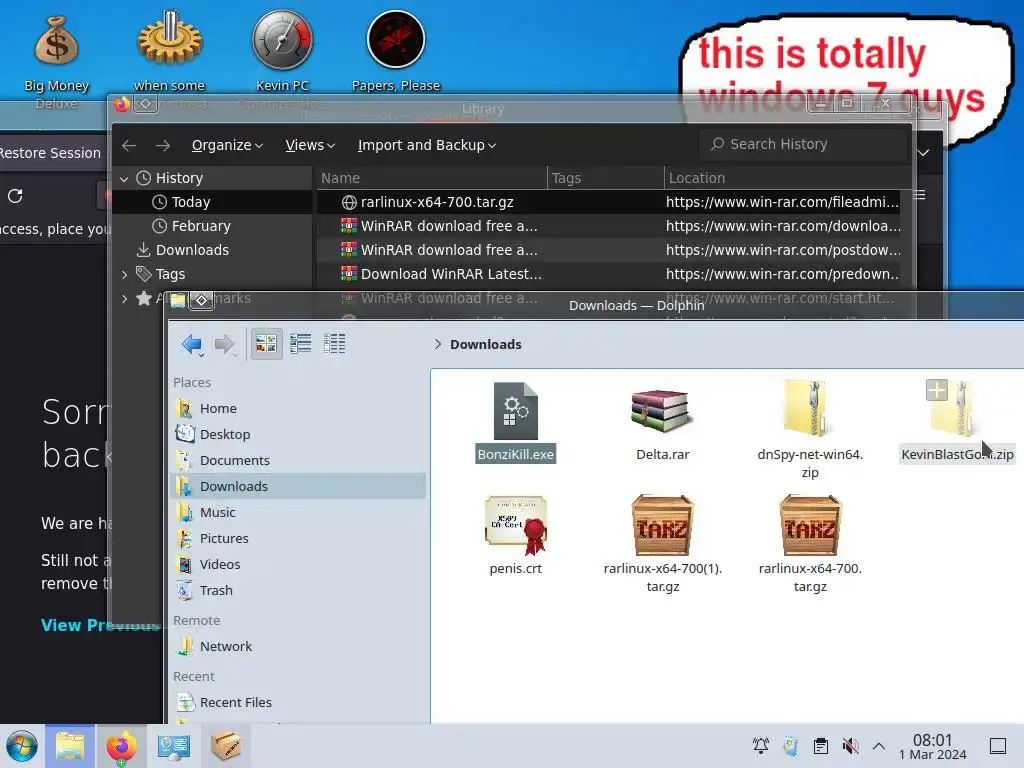1024x768 pixels.
Task: Click the system monitor taskbar icon
Action: pyautogui.click(x=173, y=746)
